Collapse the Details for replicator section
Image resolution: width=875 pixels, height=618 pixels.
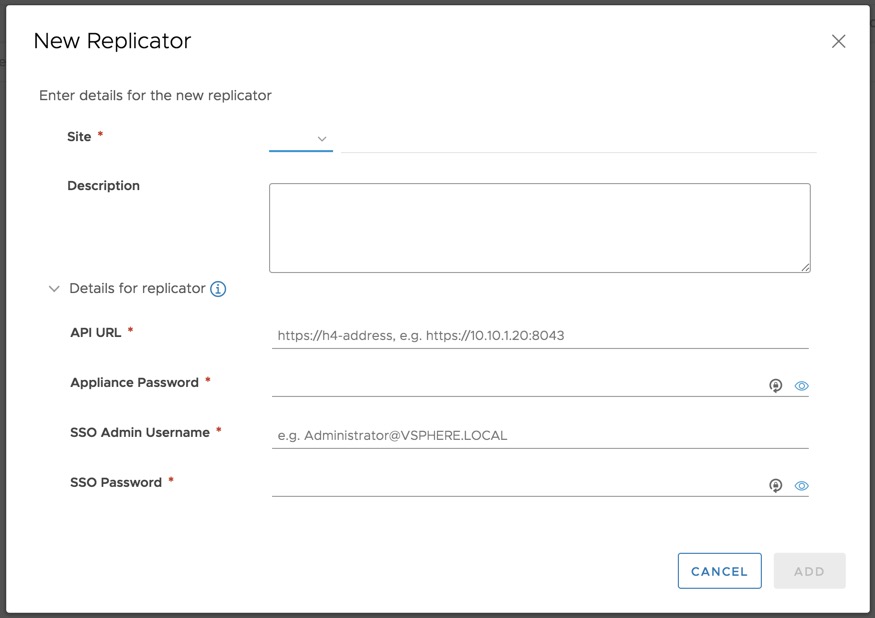pos(54,289)
